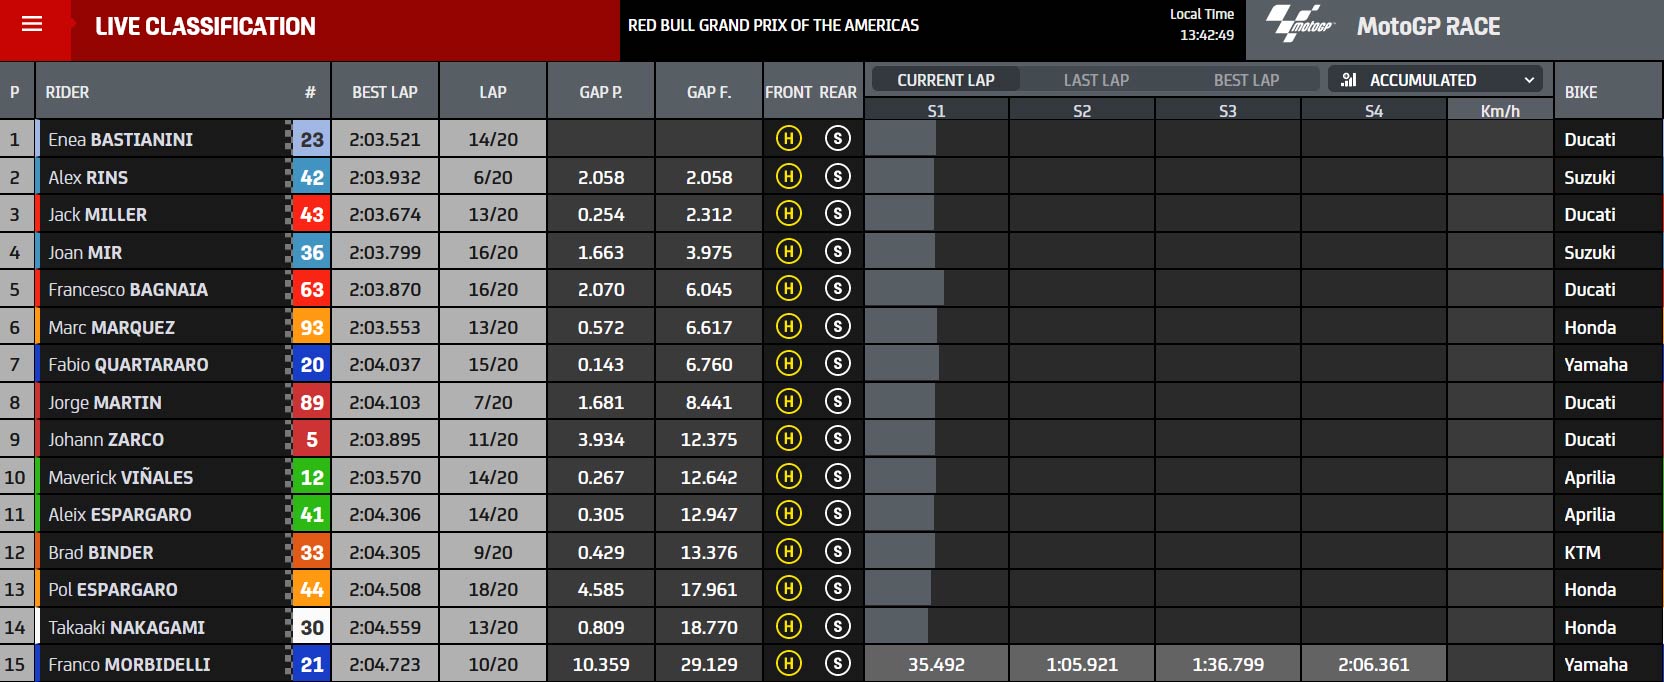Click Morbidelli's front tyre H icon
Image resolution: width=1664 pixels, height=682 pixels.
click(x=789, y=664)
